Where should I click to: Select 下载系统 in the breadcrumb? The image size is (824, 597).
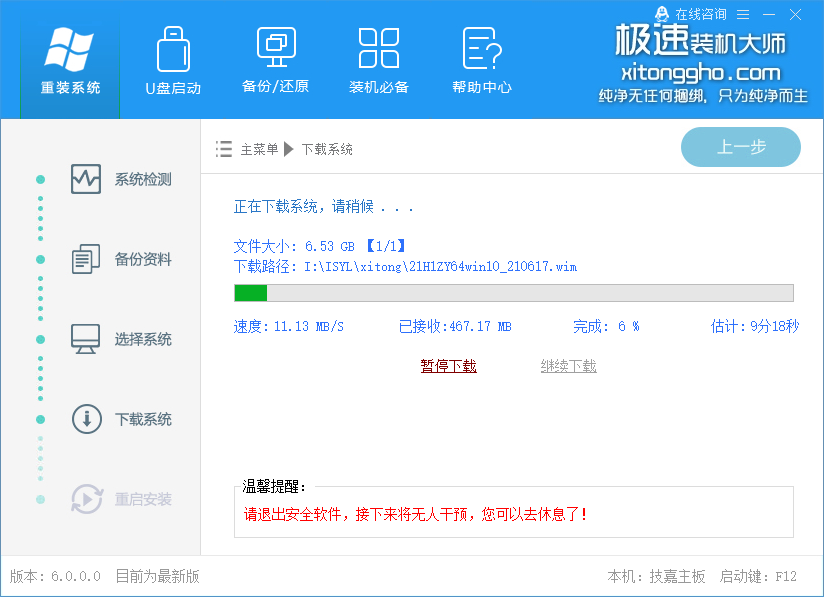point(327,149)
